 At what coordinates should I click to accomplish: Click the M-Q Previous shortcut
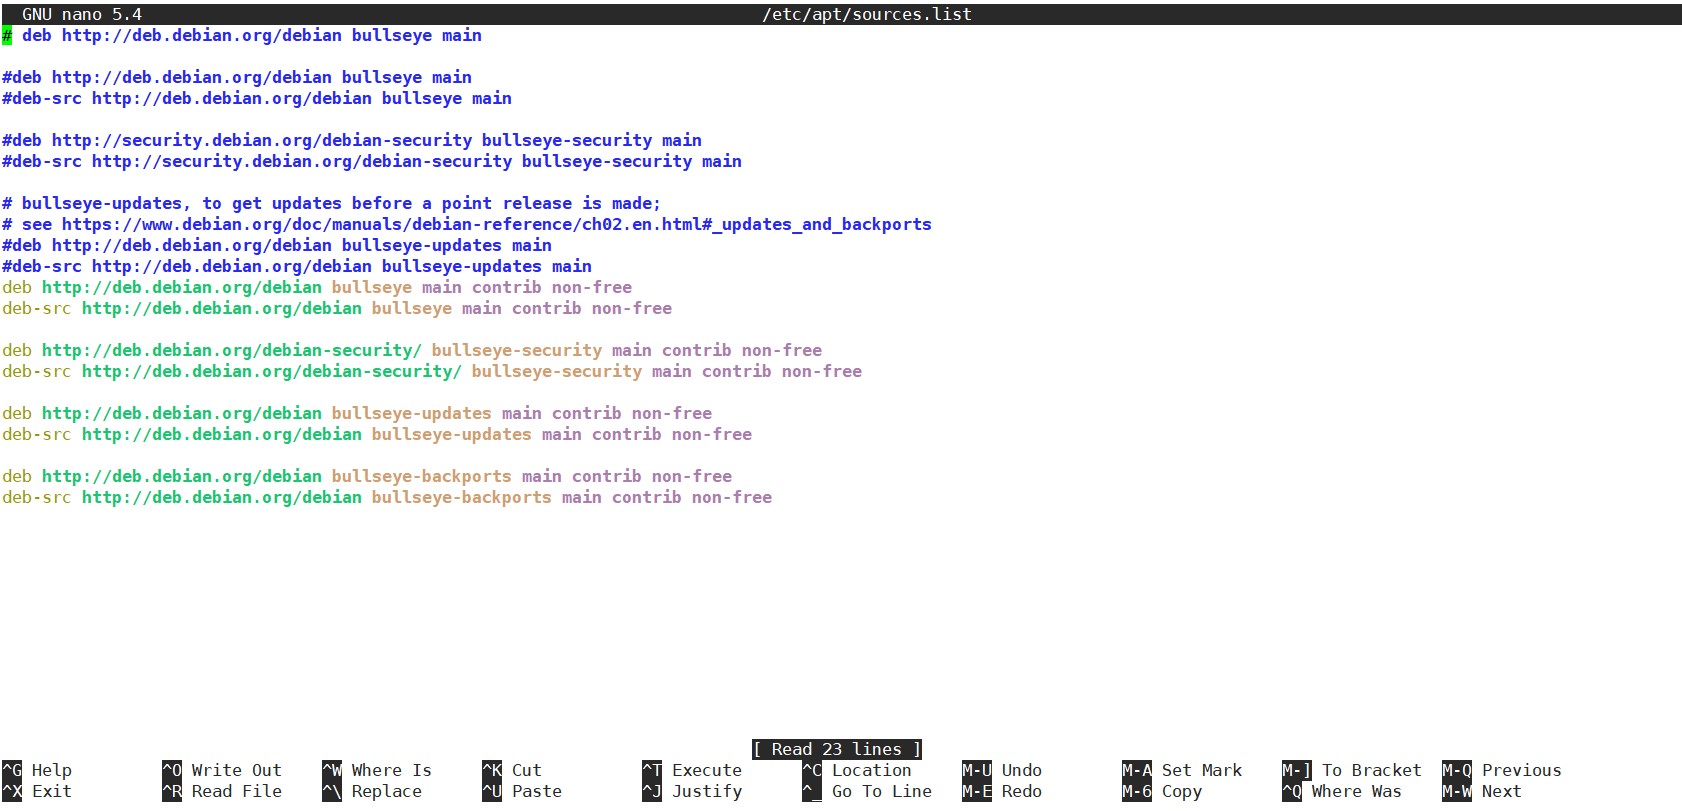[x=1502, y=770]
